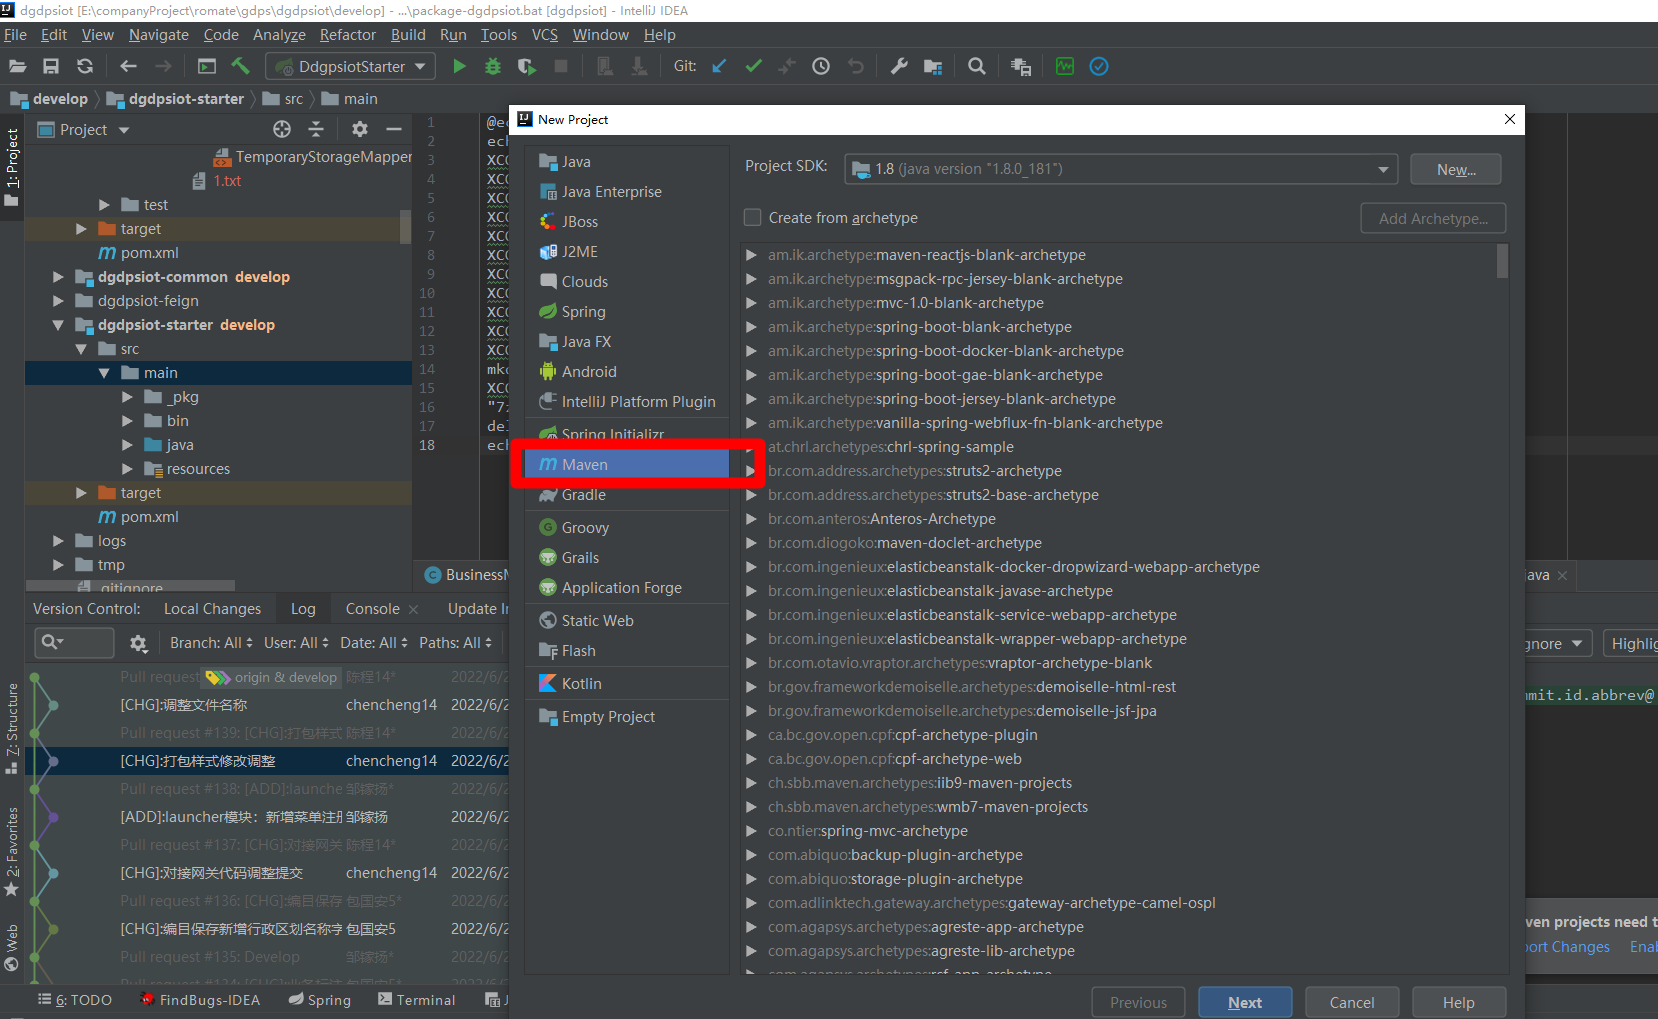Open the VCS menu
Viewport: 1658px width, 1019px height.
(545, 35)
